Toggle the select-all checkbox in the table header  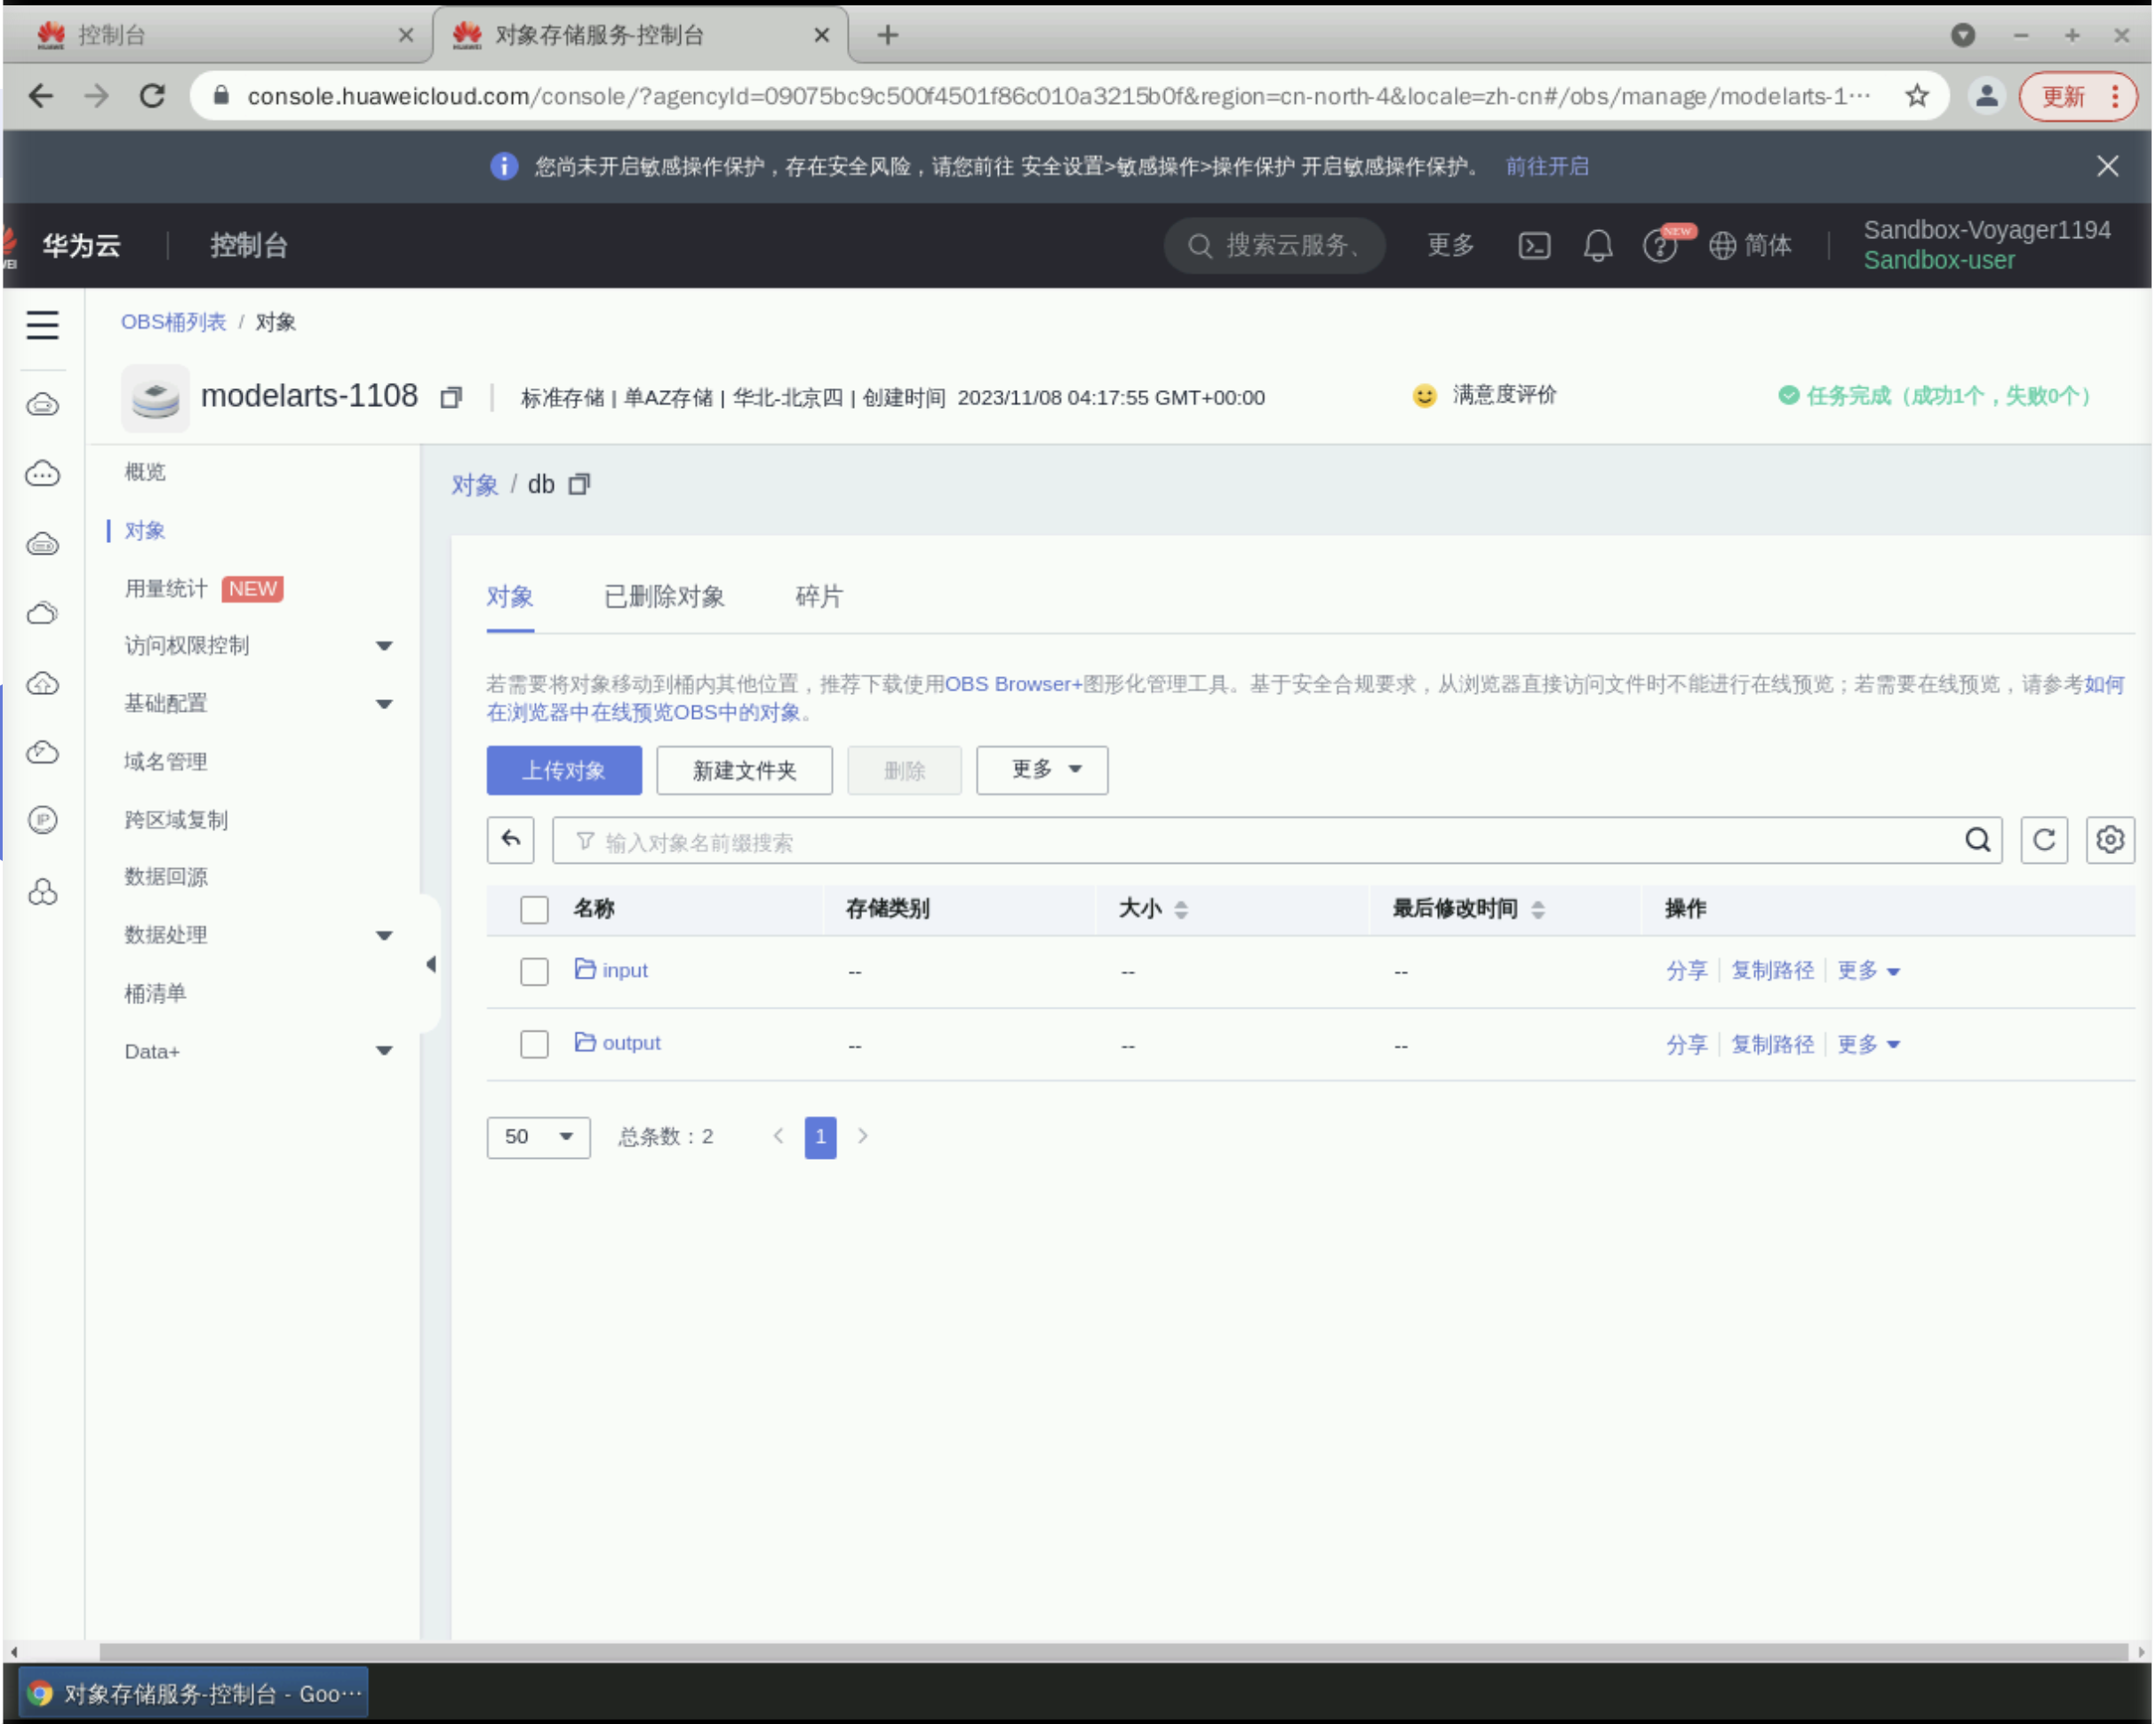(x=534, y=909)
